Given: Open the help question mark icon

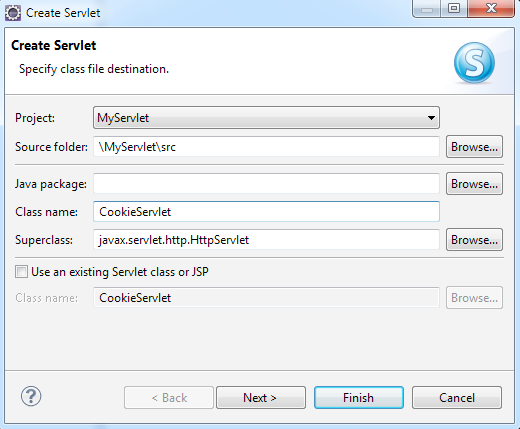Looking at the screenshot, I should [x=31, y=396].
